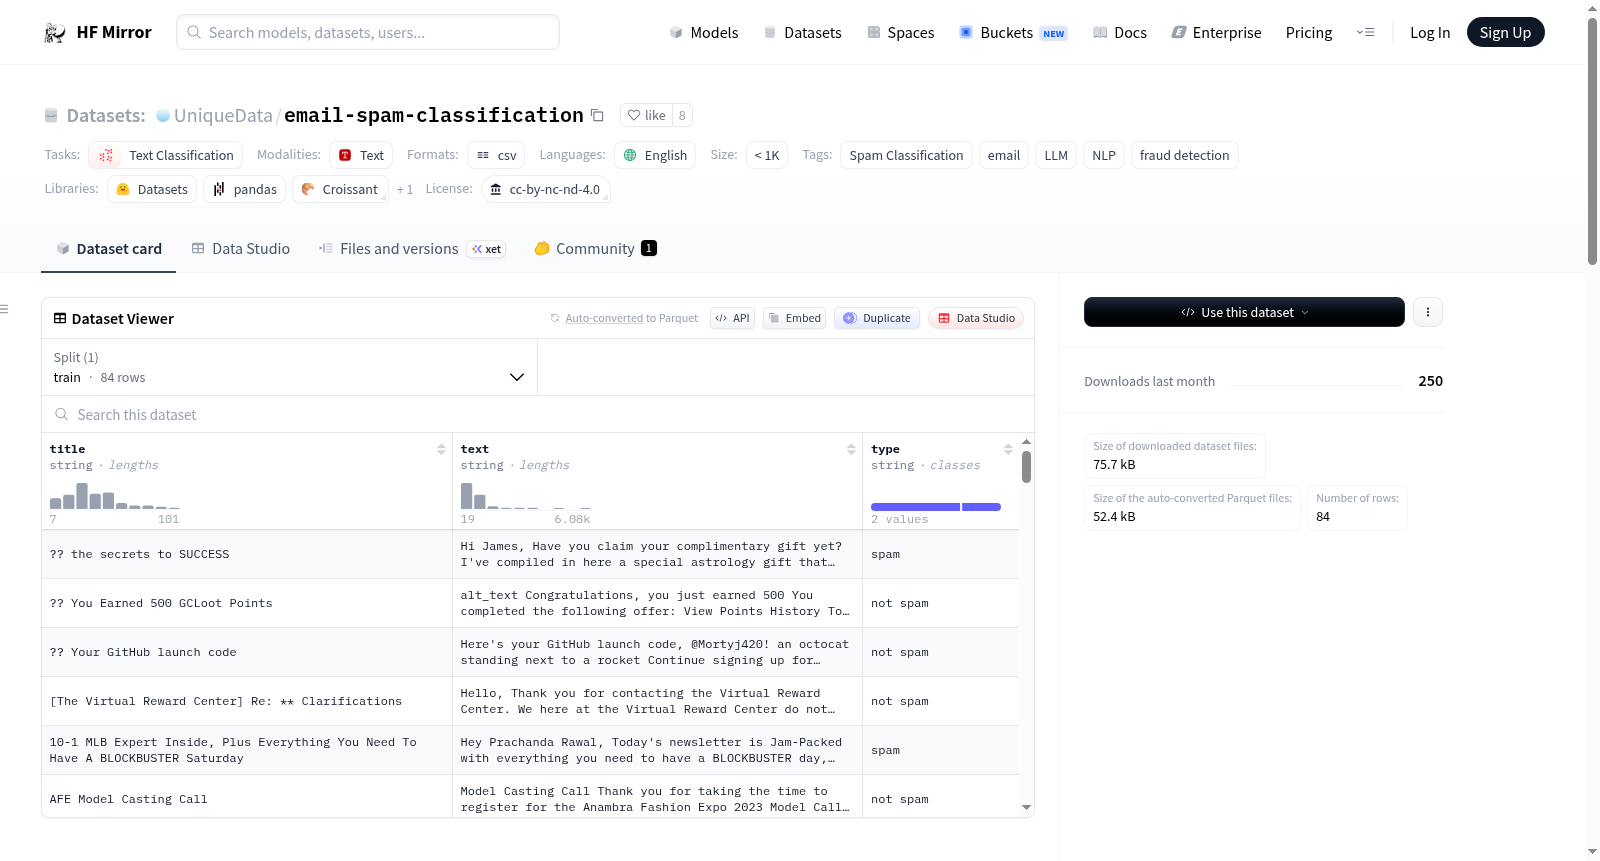The height and width of the screenshot is (861, 1600).
Task: Click the csv format tag
Action: coord(496,155)
